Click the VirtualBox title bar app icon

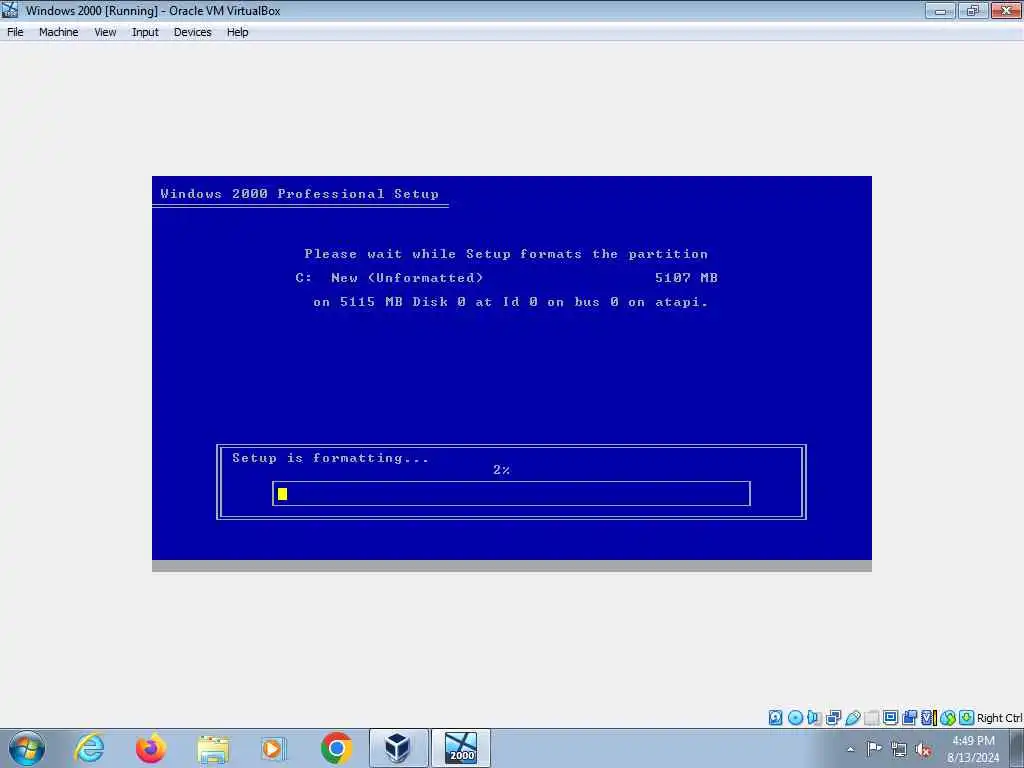pyautogui.click(x=9, y=10)
